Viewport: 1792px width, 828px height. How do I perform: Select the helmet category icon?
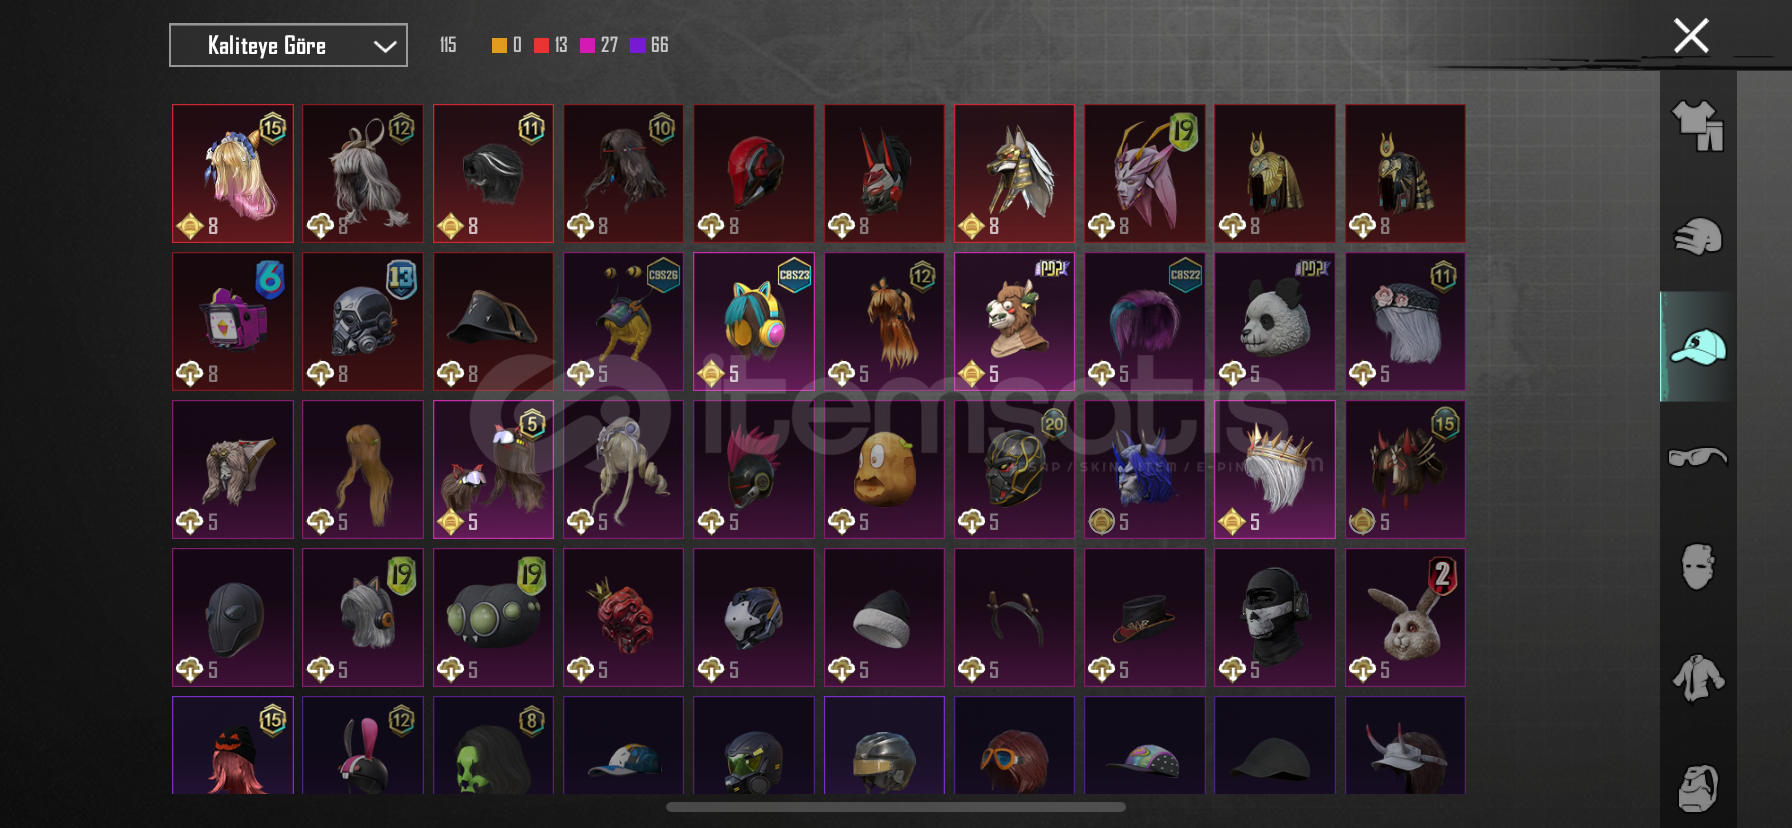point(1698,237)
